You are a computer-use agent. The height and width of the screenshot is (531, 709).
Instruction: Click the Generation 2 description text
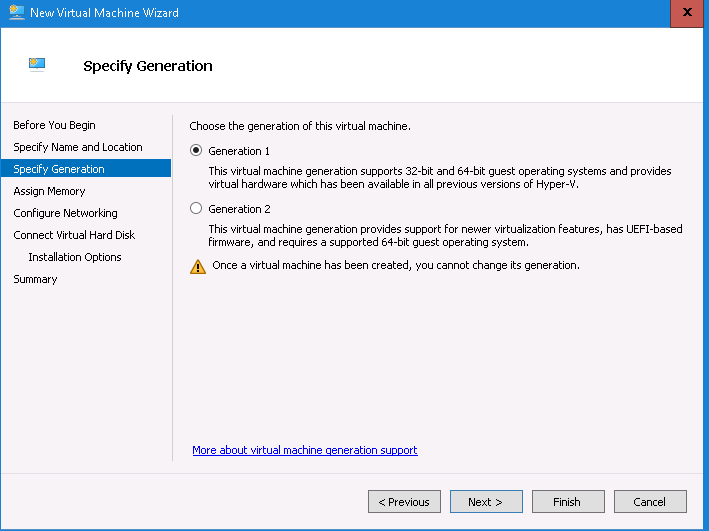pyautogui.click(x=445, y=236)
